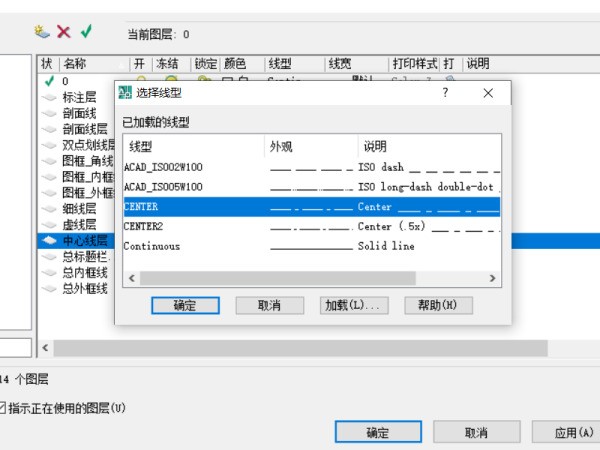Image resolution: width=600 pixels, height=450 pixels.
Task: Click the 选择线型 dialog title icon
Action: pos(125,93)
